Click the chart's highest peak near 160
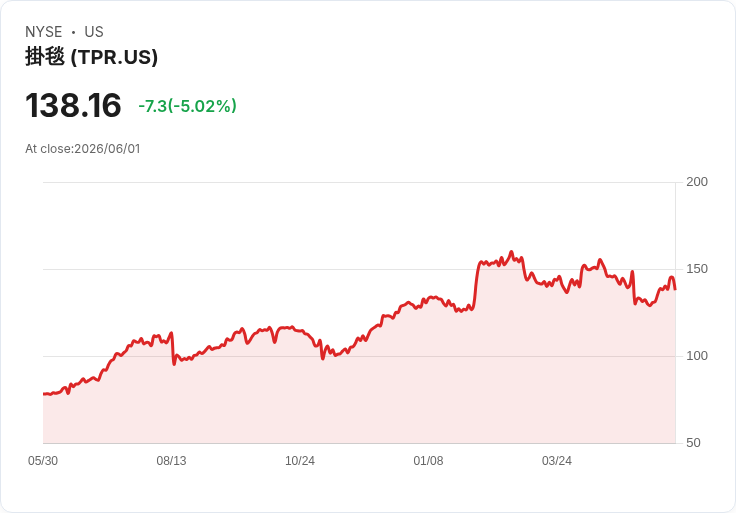This screenshot has width=736, height=513. pyautogui.click(x=512, y=252)
